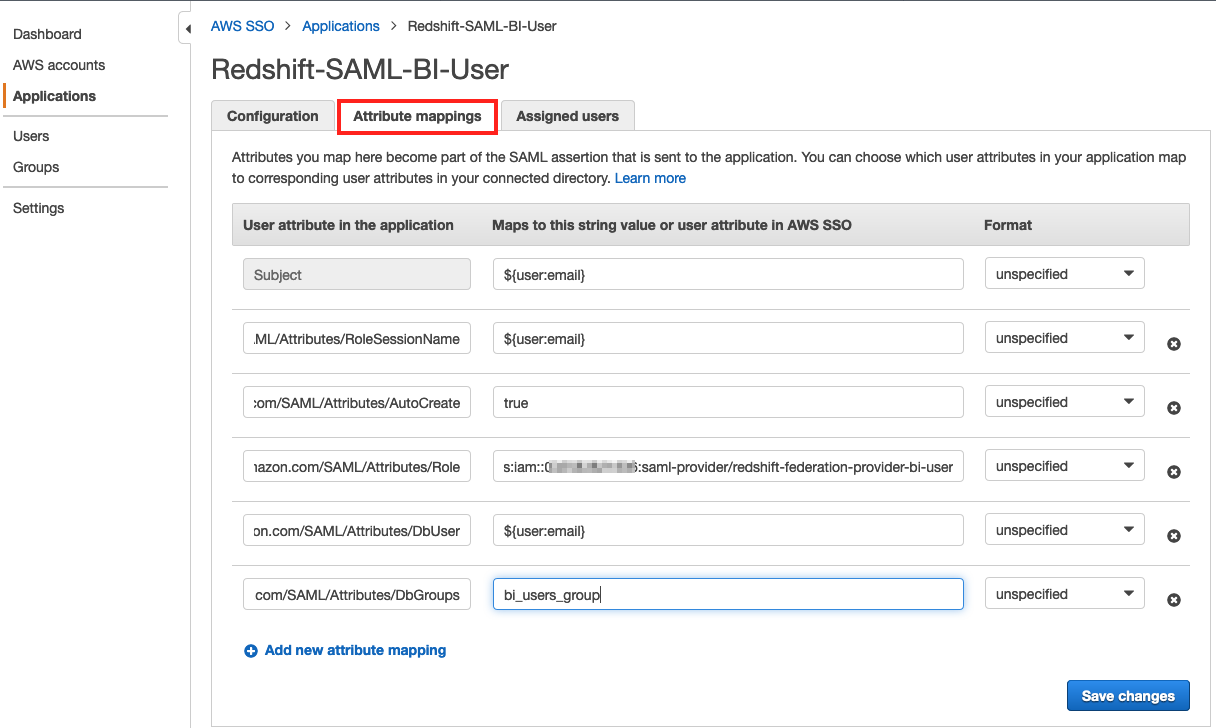The image size is (1216, 728).
Task: Go to Dashboard in sidebar
Action: pyautogui.click(x=47, y=34)
